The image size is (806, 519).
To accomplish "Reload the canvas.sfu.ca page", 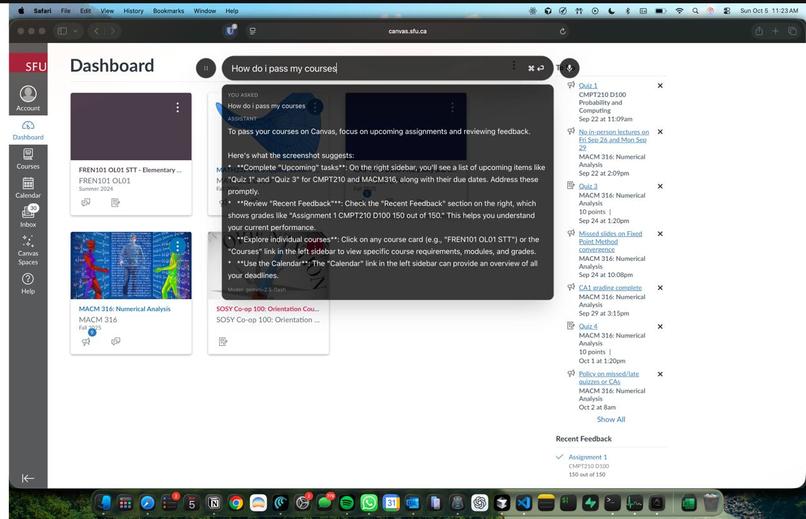I will [562, 31].
